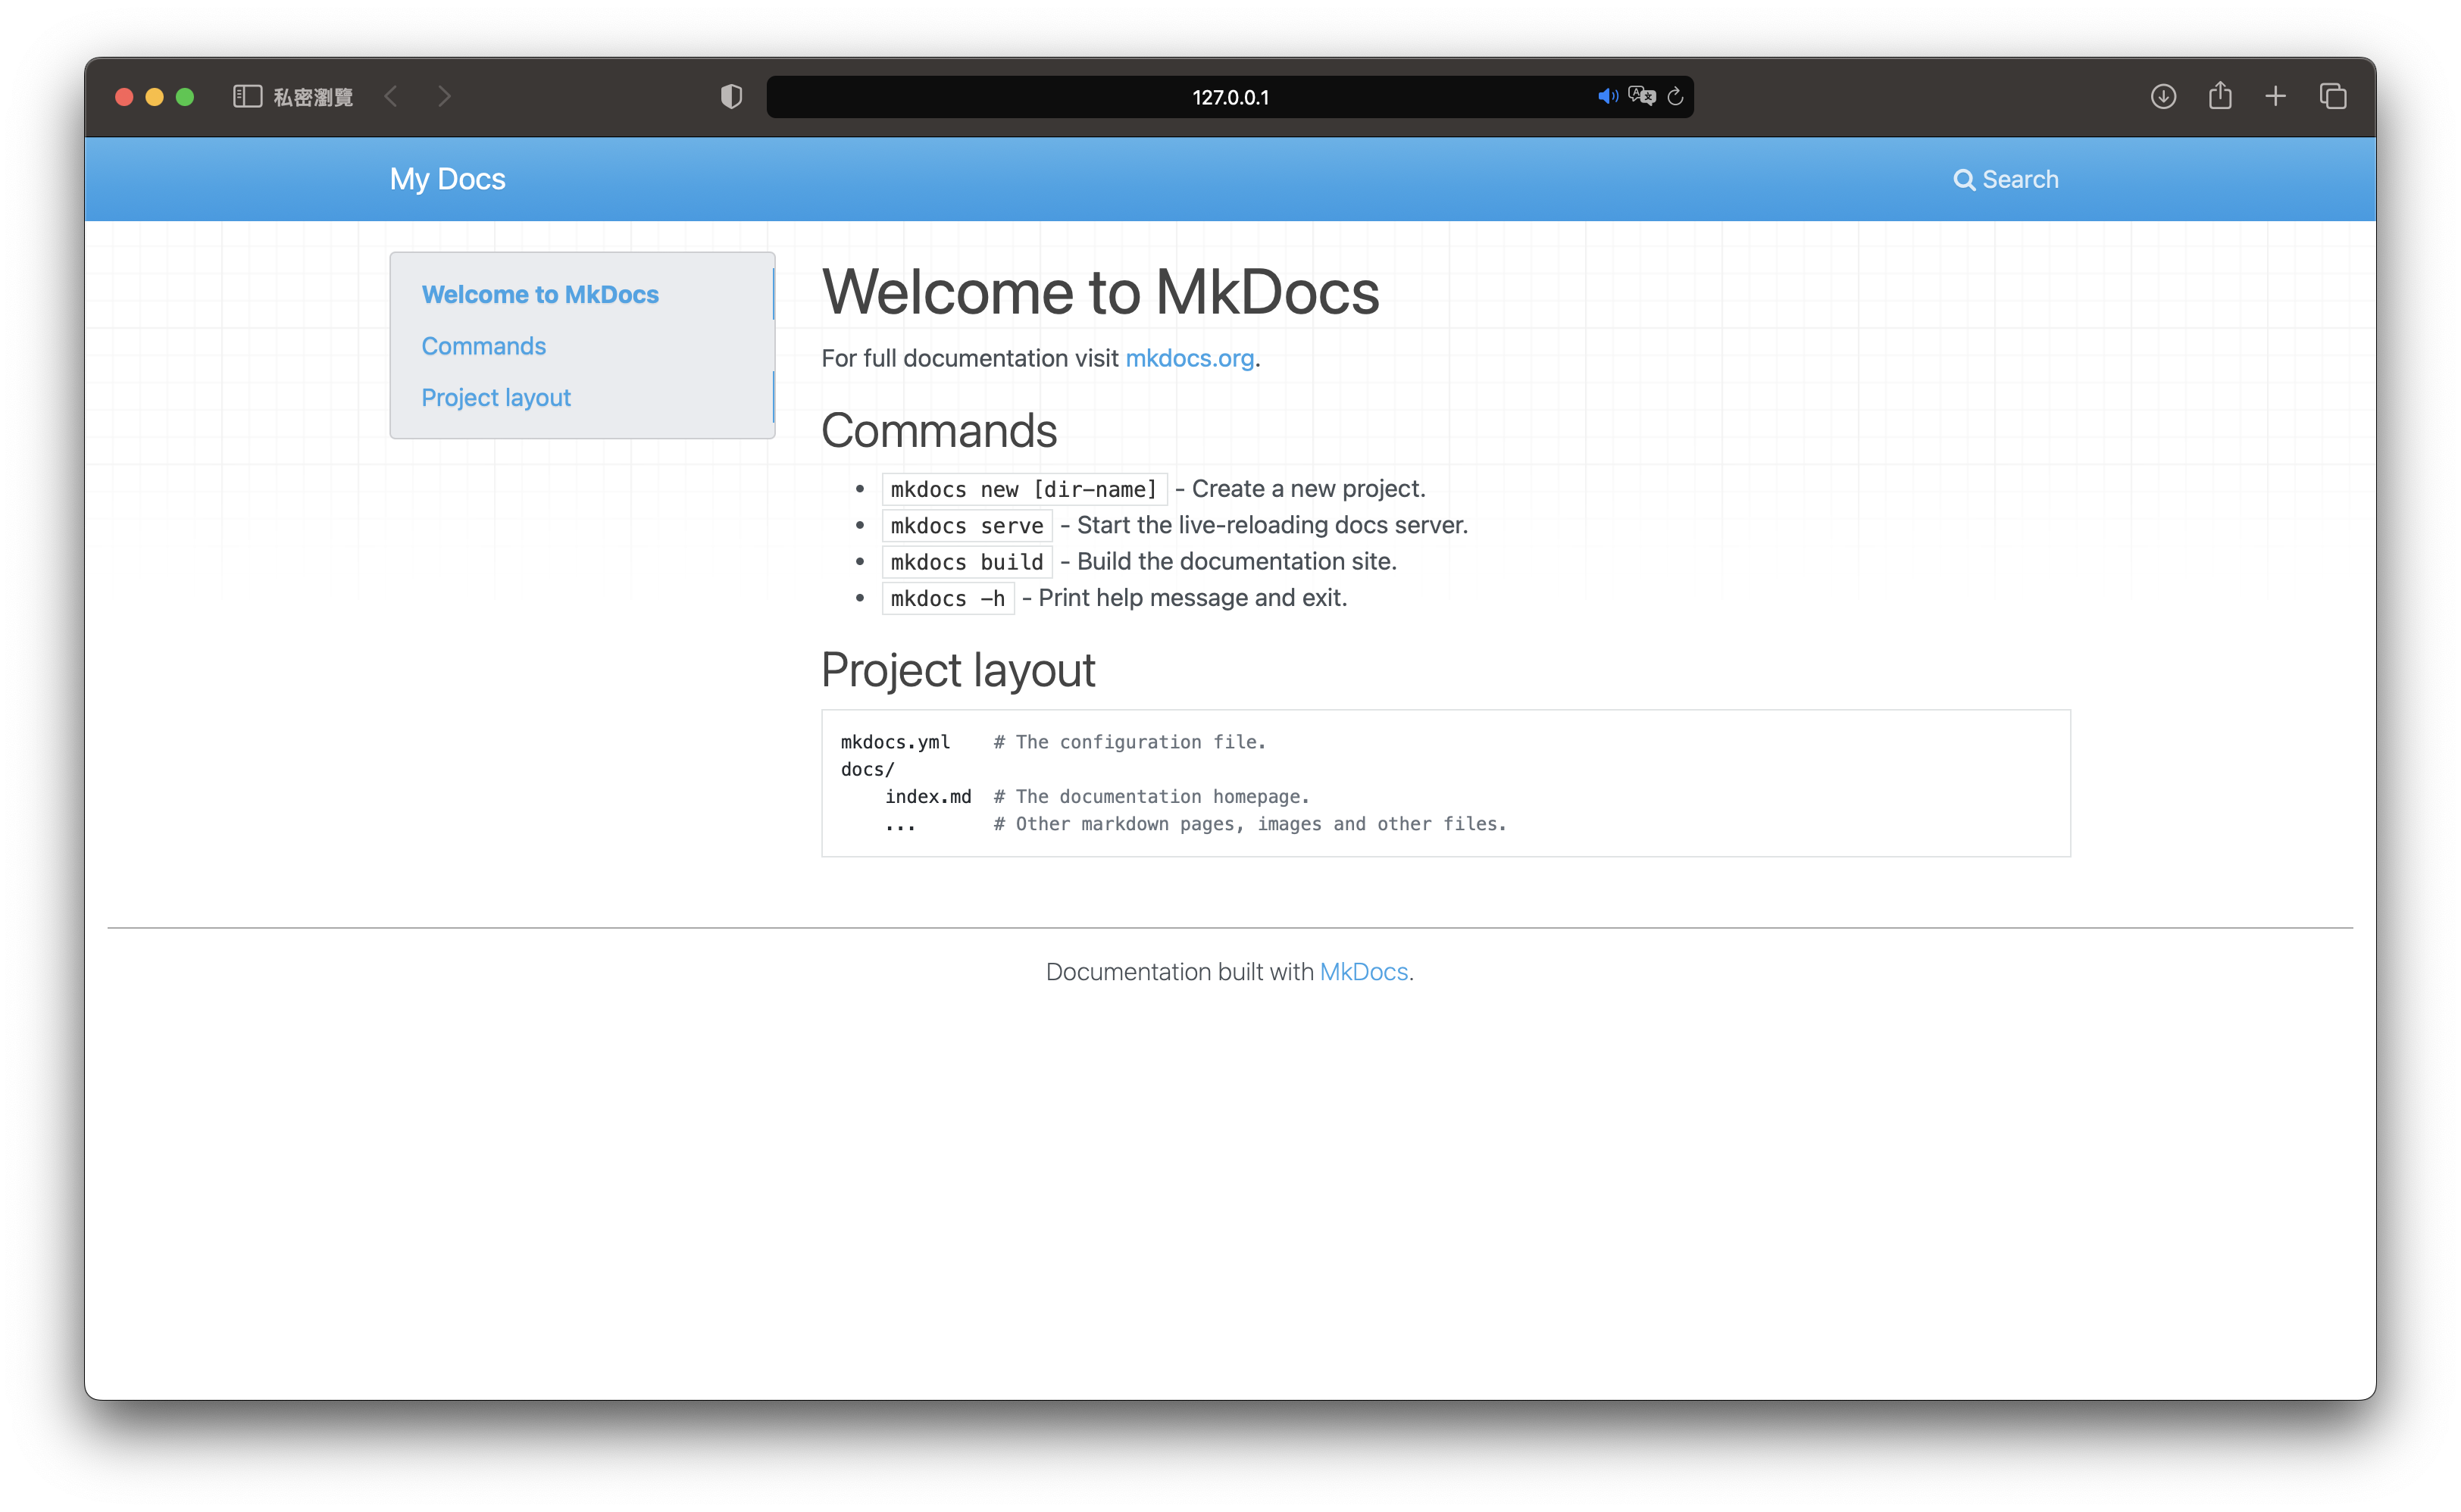
Task: Go back with left chevron
Action: pyautogui.click(x=392, y=97)
